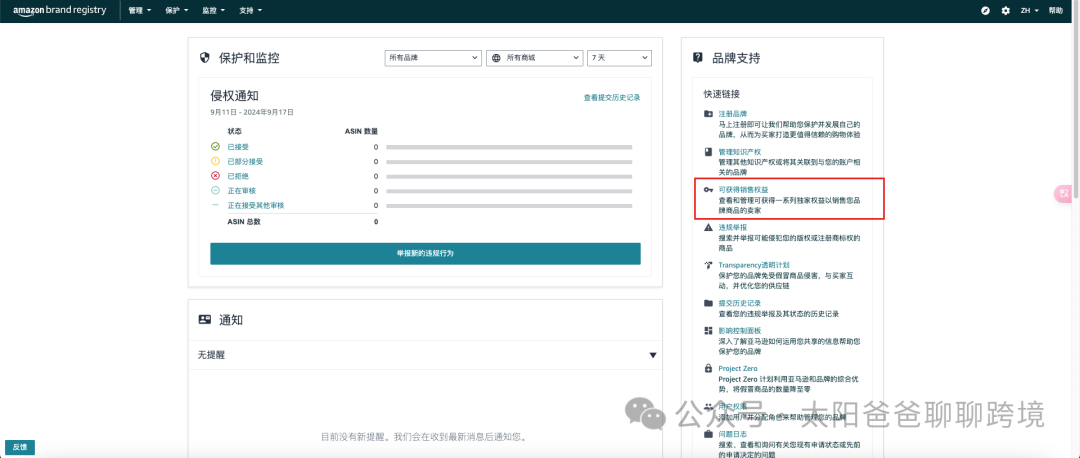Click the 已拒绝 ASIN progress bar

pyautogui.click(x=509, y=176)
